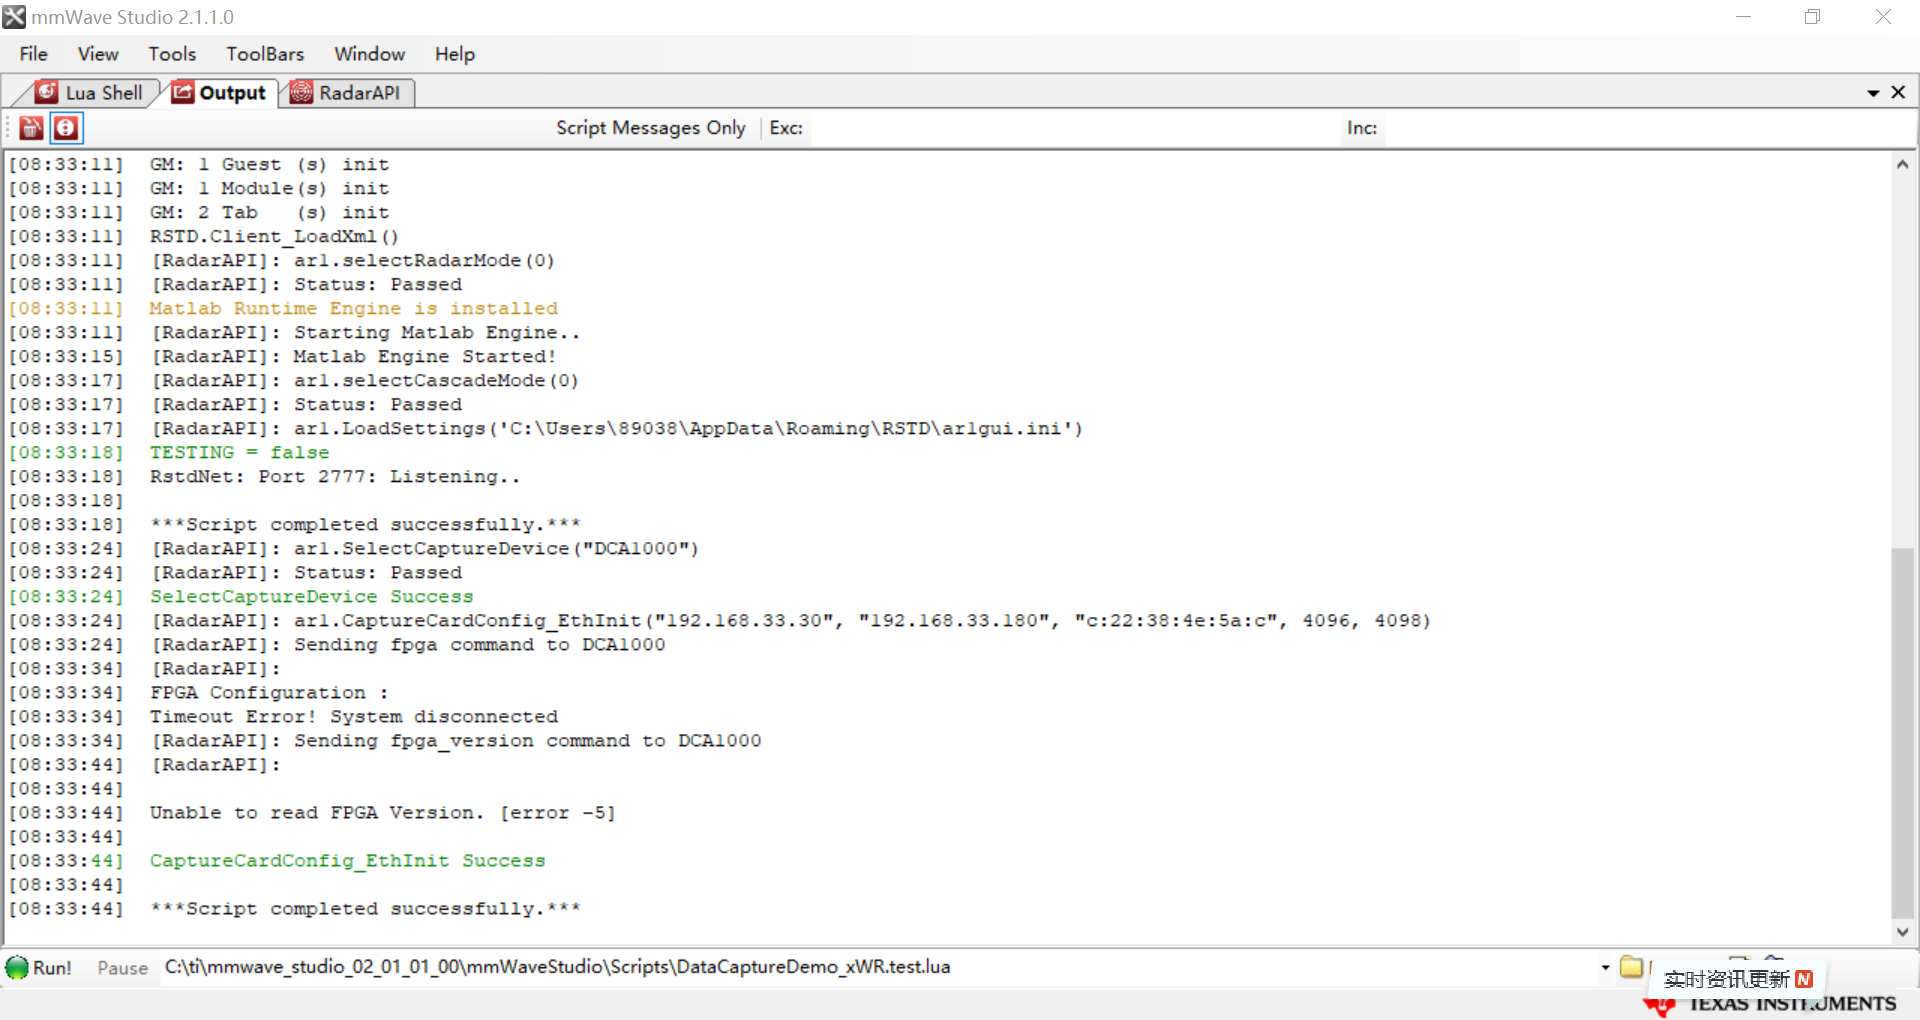Click the yellow browse folder icon

coord(1631,966)
